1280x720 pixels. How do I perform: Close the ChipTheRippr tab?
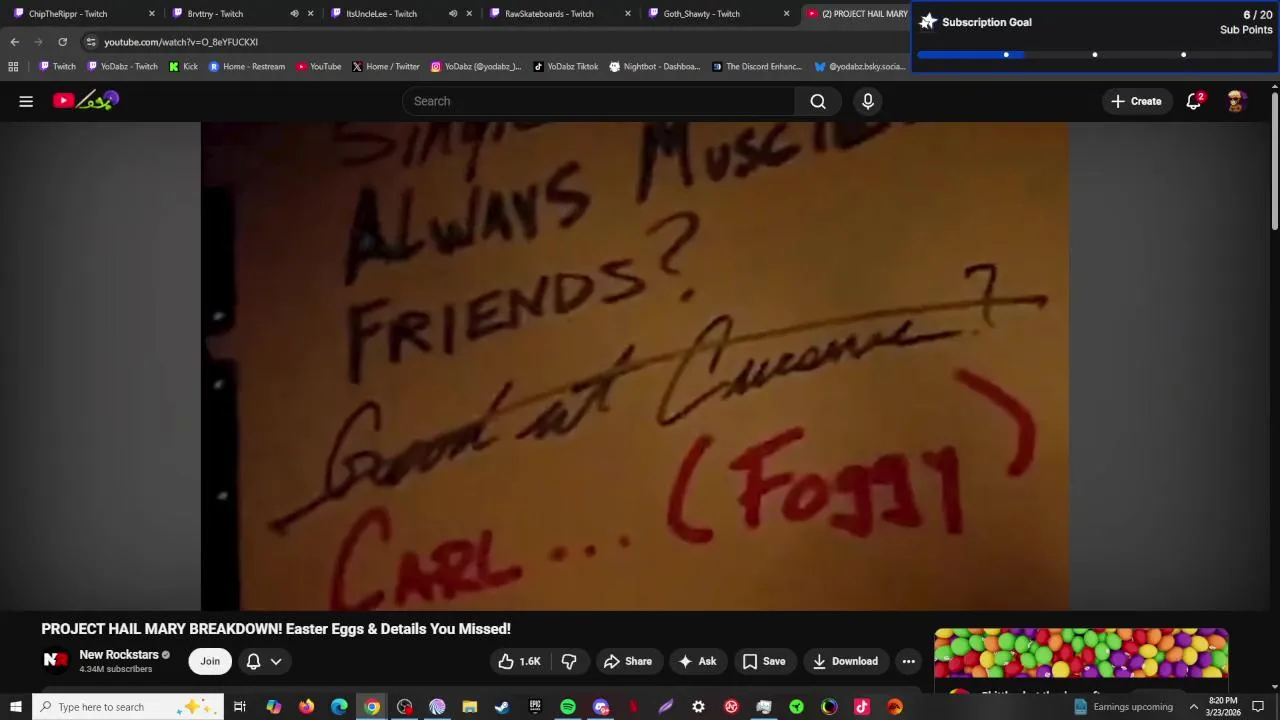coord(152,14)
